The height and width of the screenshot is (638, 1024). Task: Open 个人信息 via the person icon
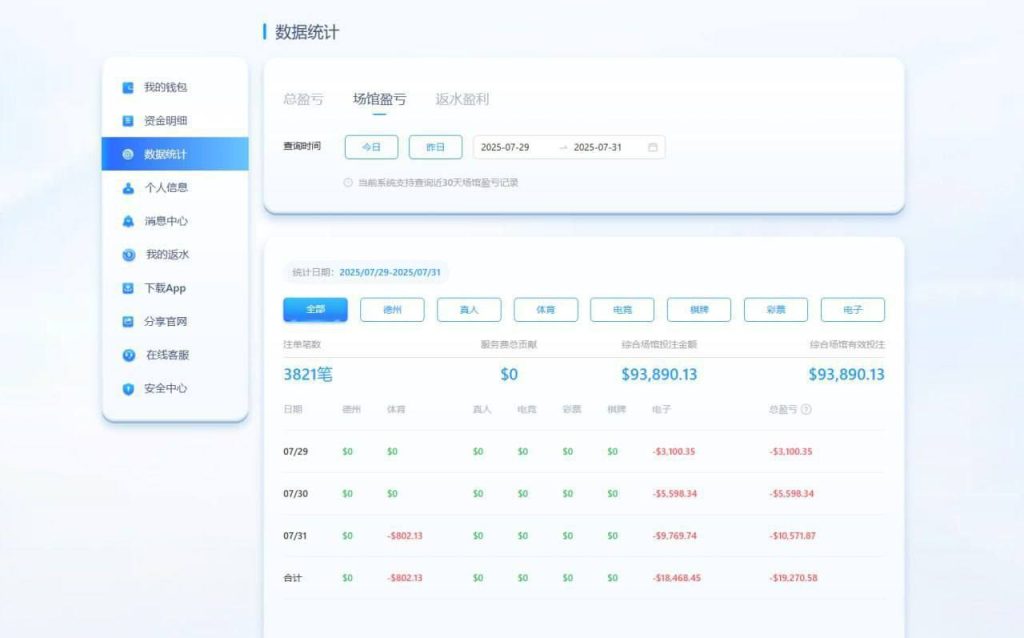(128, 187)
